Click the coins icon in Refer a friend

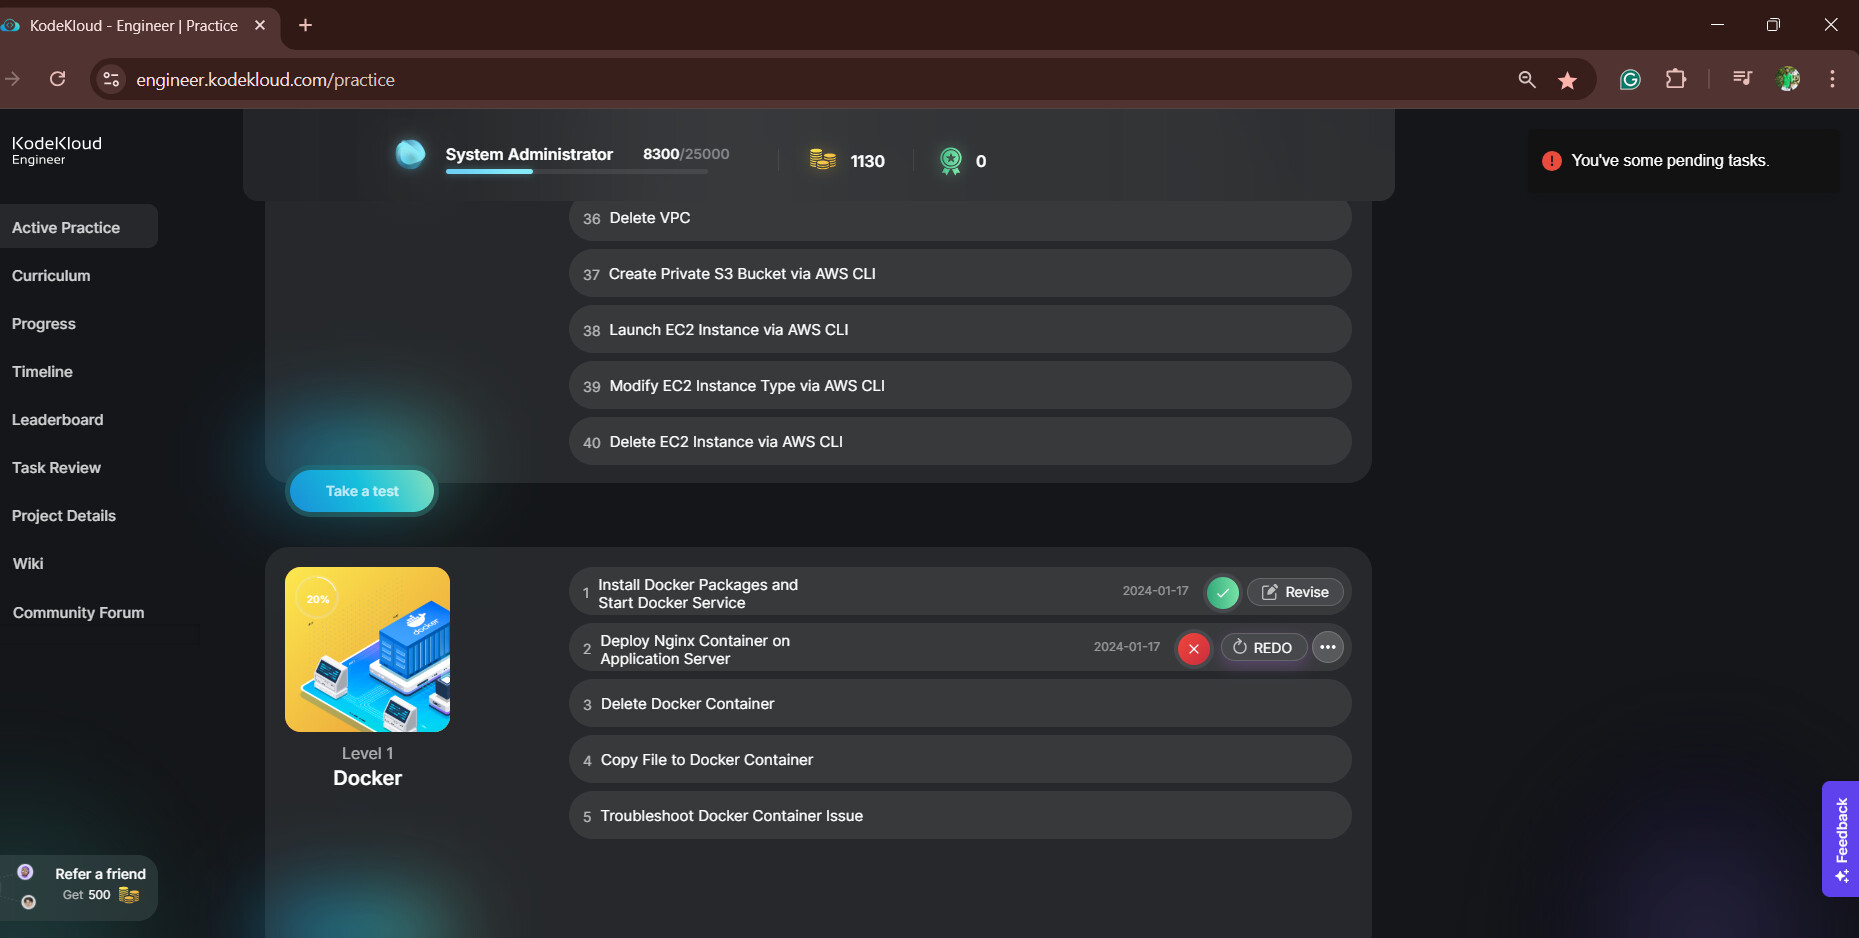[x=129, y=895]
